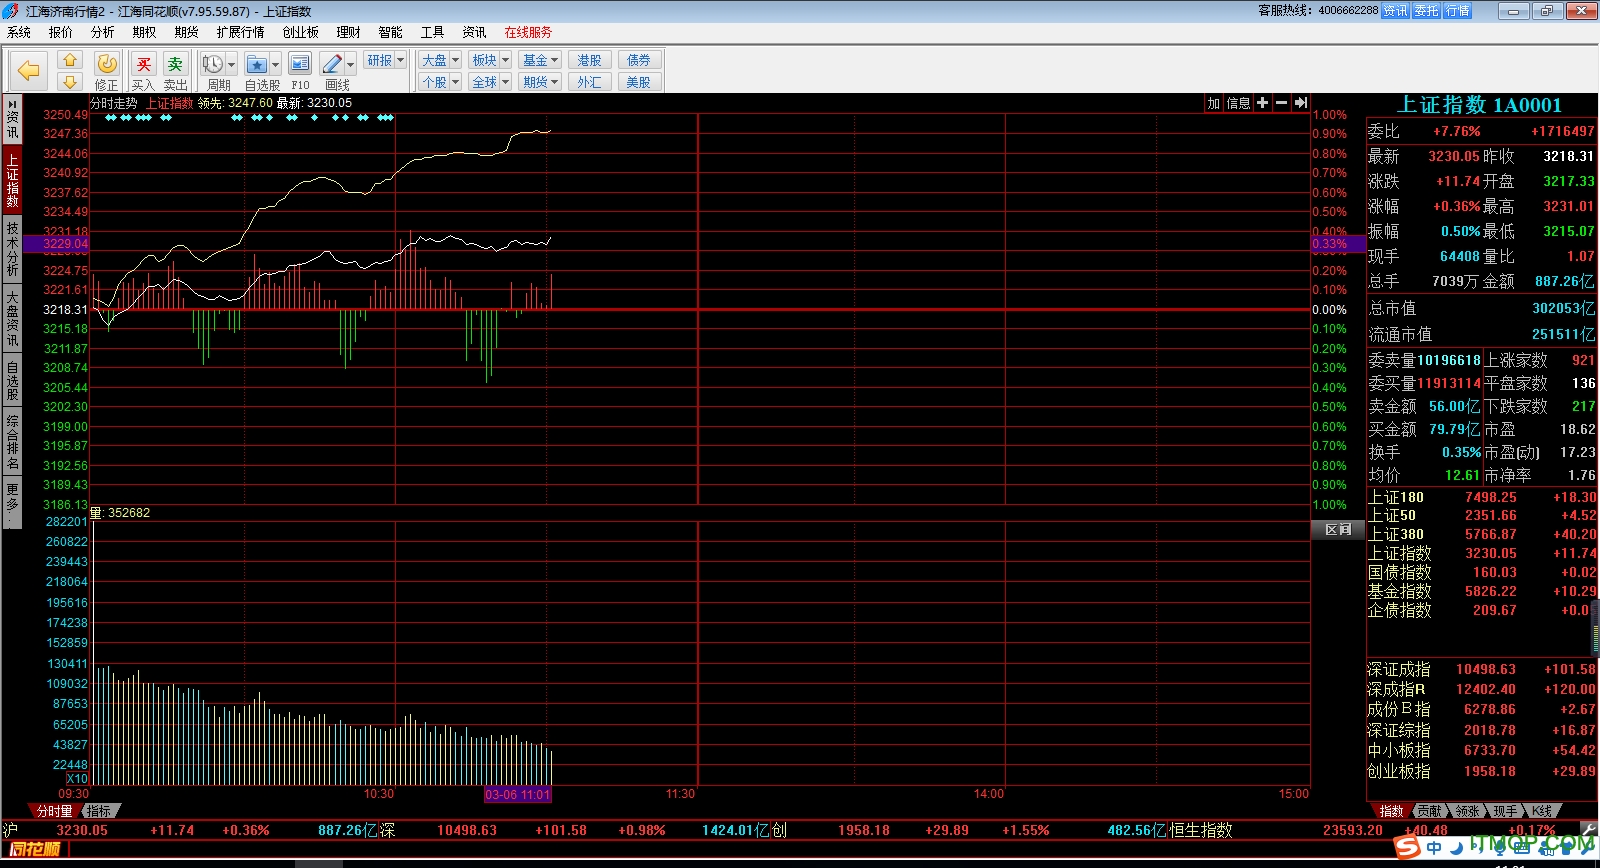1600x868 pixels.
Task: Click the 卖出 sell icon
Action: tap(175, 66)
